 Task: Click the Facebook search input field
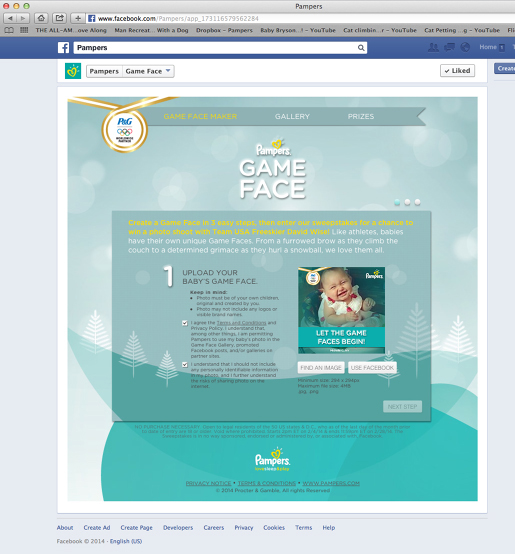click(x=220, y=48)
